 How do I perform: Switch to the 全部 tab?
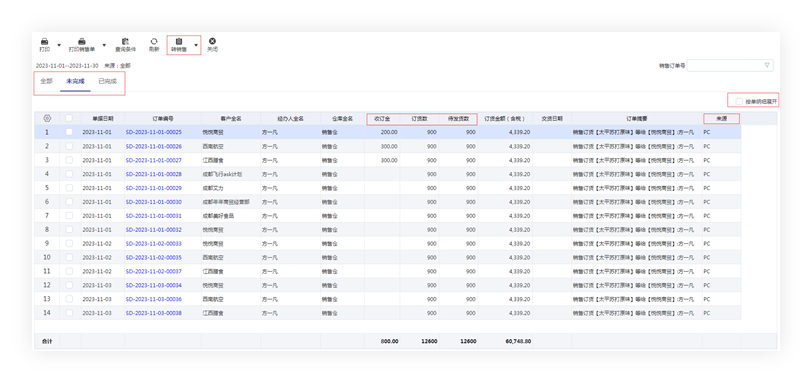tap(47, 81)
